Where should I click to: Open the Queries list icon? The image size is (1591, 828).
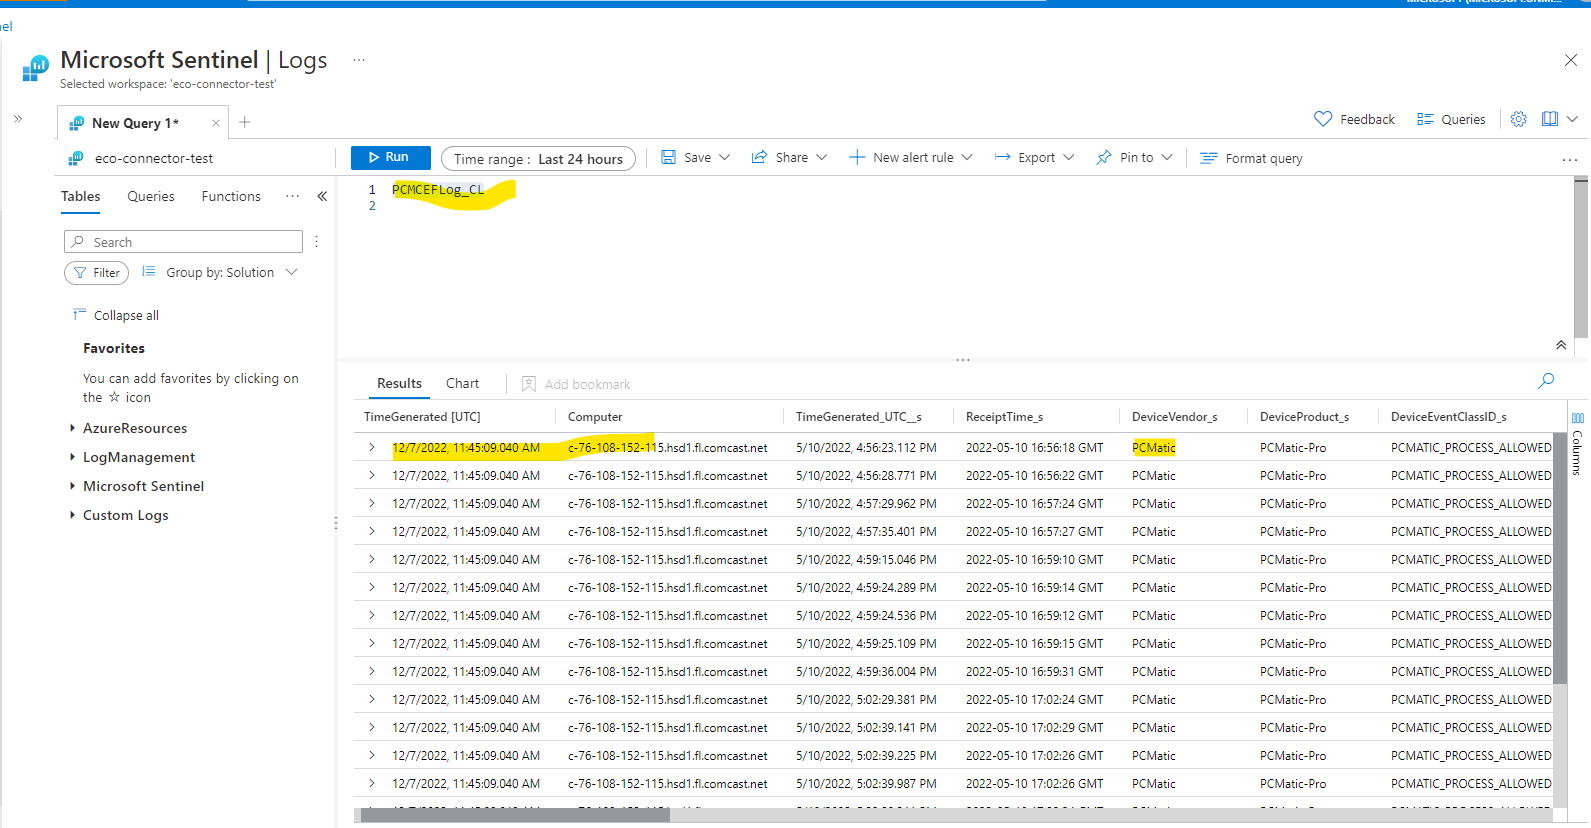[x=1425, y=119]
